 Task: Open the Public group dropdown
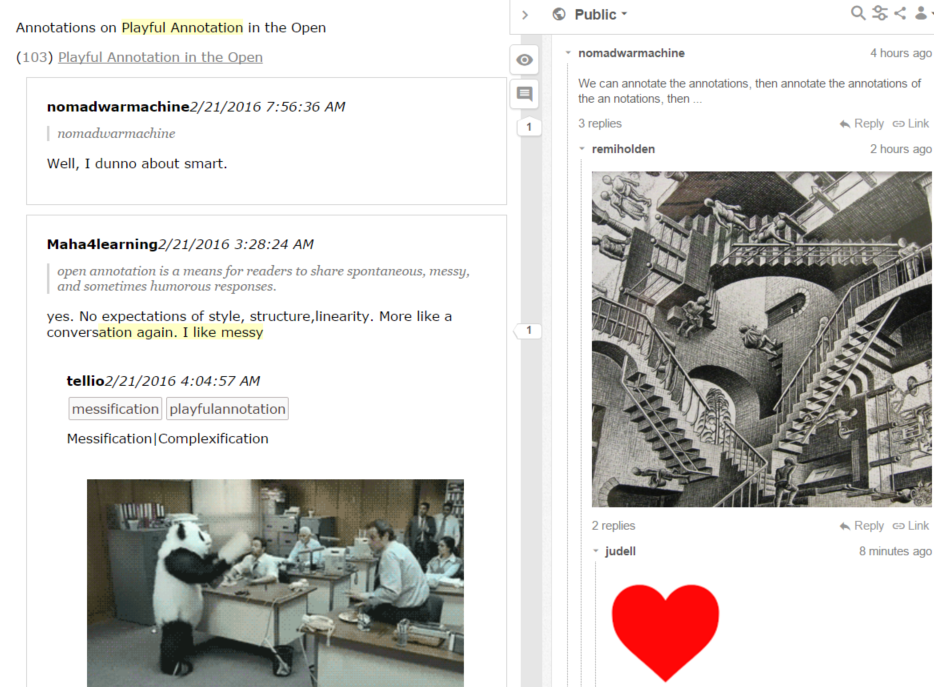(x=600, y=14)
